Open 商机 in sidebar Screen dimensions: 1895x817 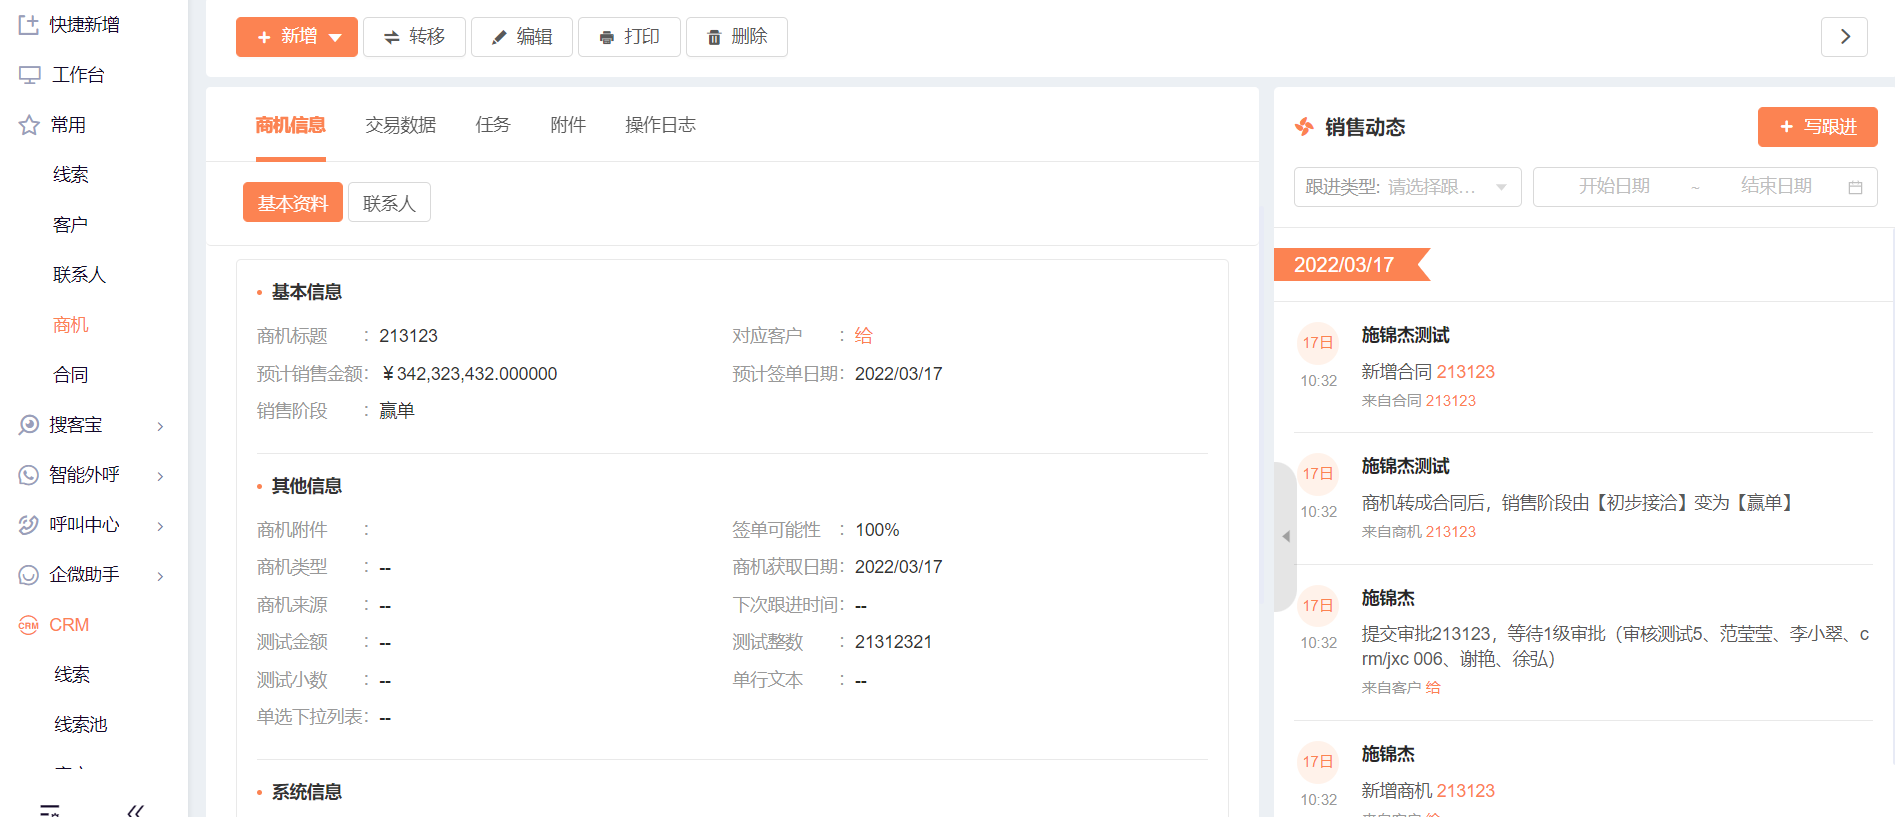tap(71, 325)
